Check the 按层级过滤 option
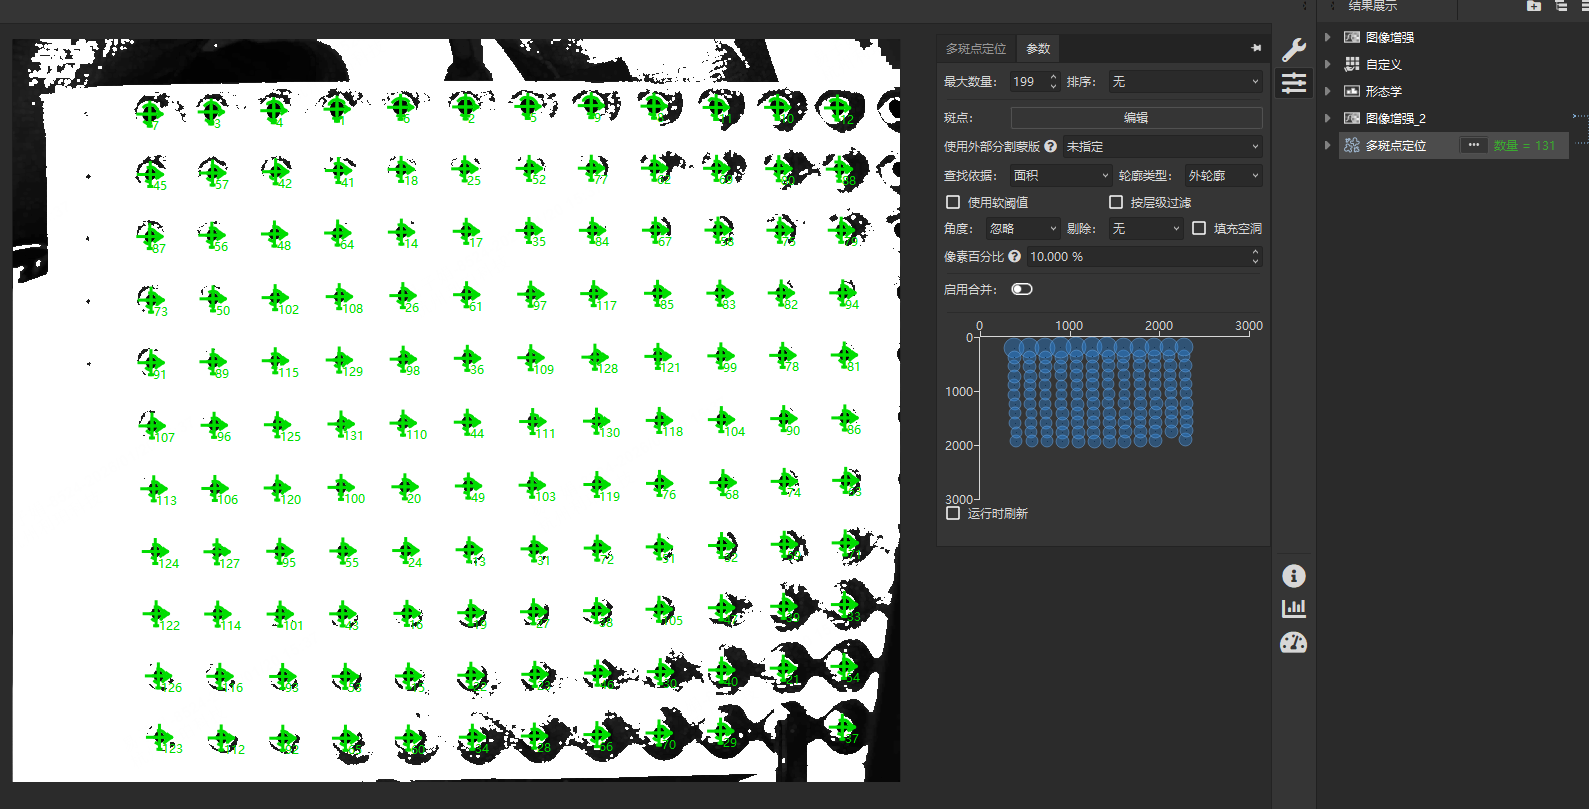The width and height of the screenshot is (1589, 809). tap(1116, 202)
